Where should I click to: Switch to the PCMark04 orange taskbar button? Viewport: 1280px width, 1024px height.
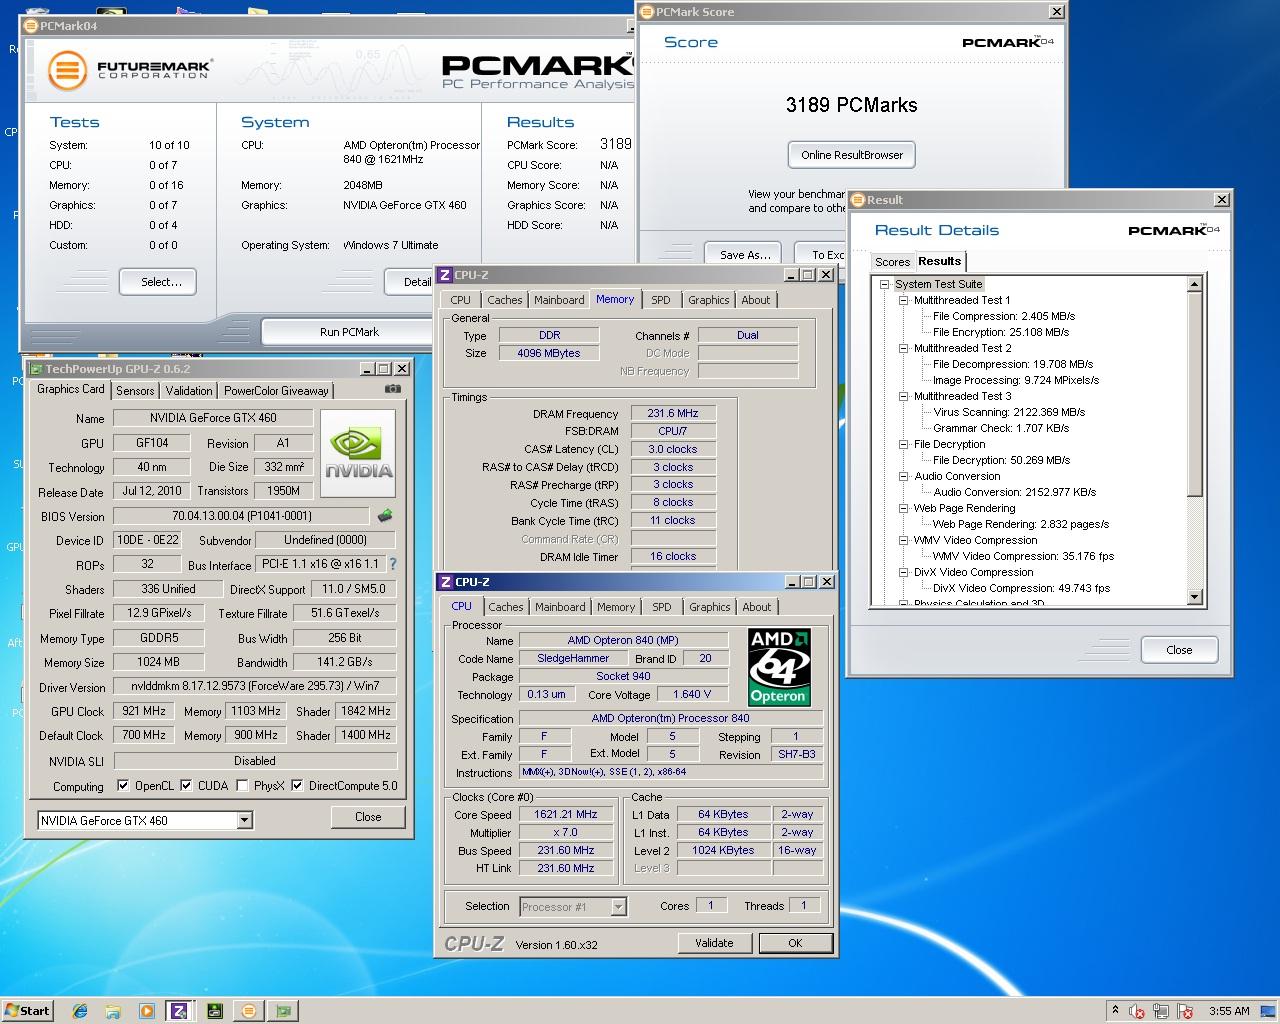[248, 1010]
